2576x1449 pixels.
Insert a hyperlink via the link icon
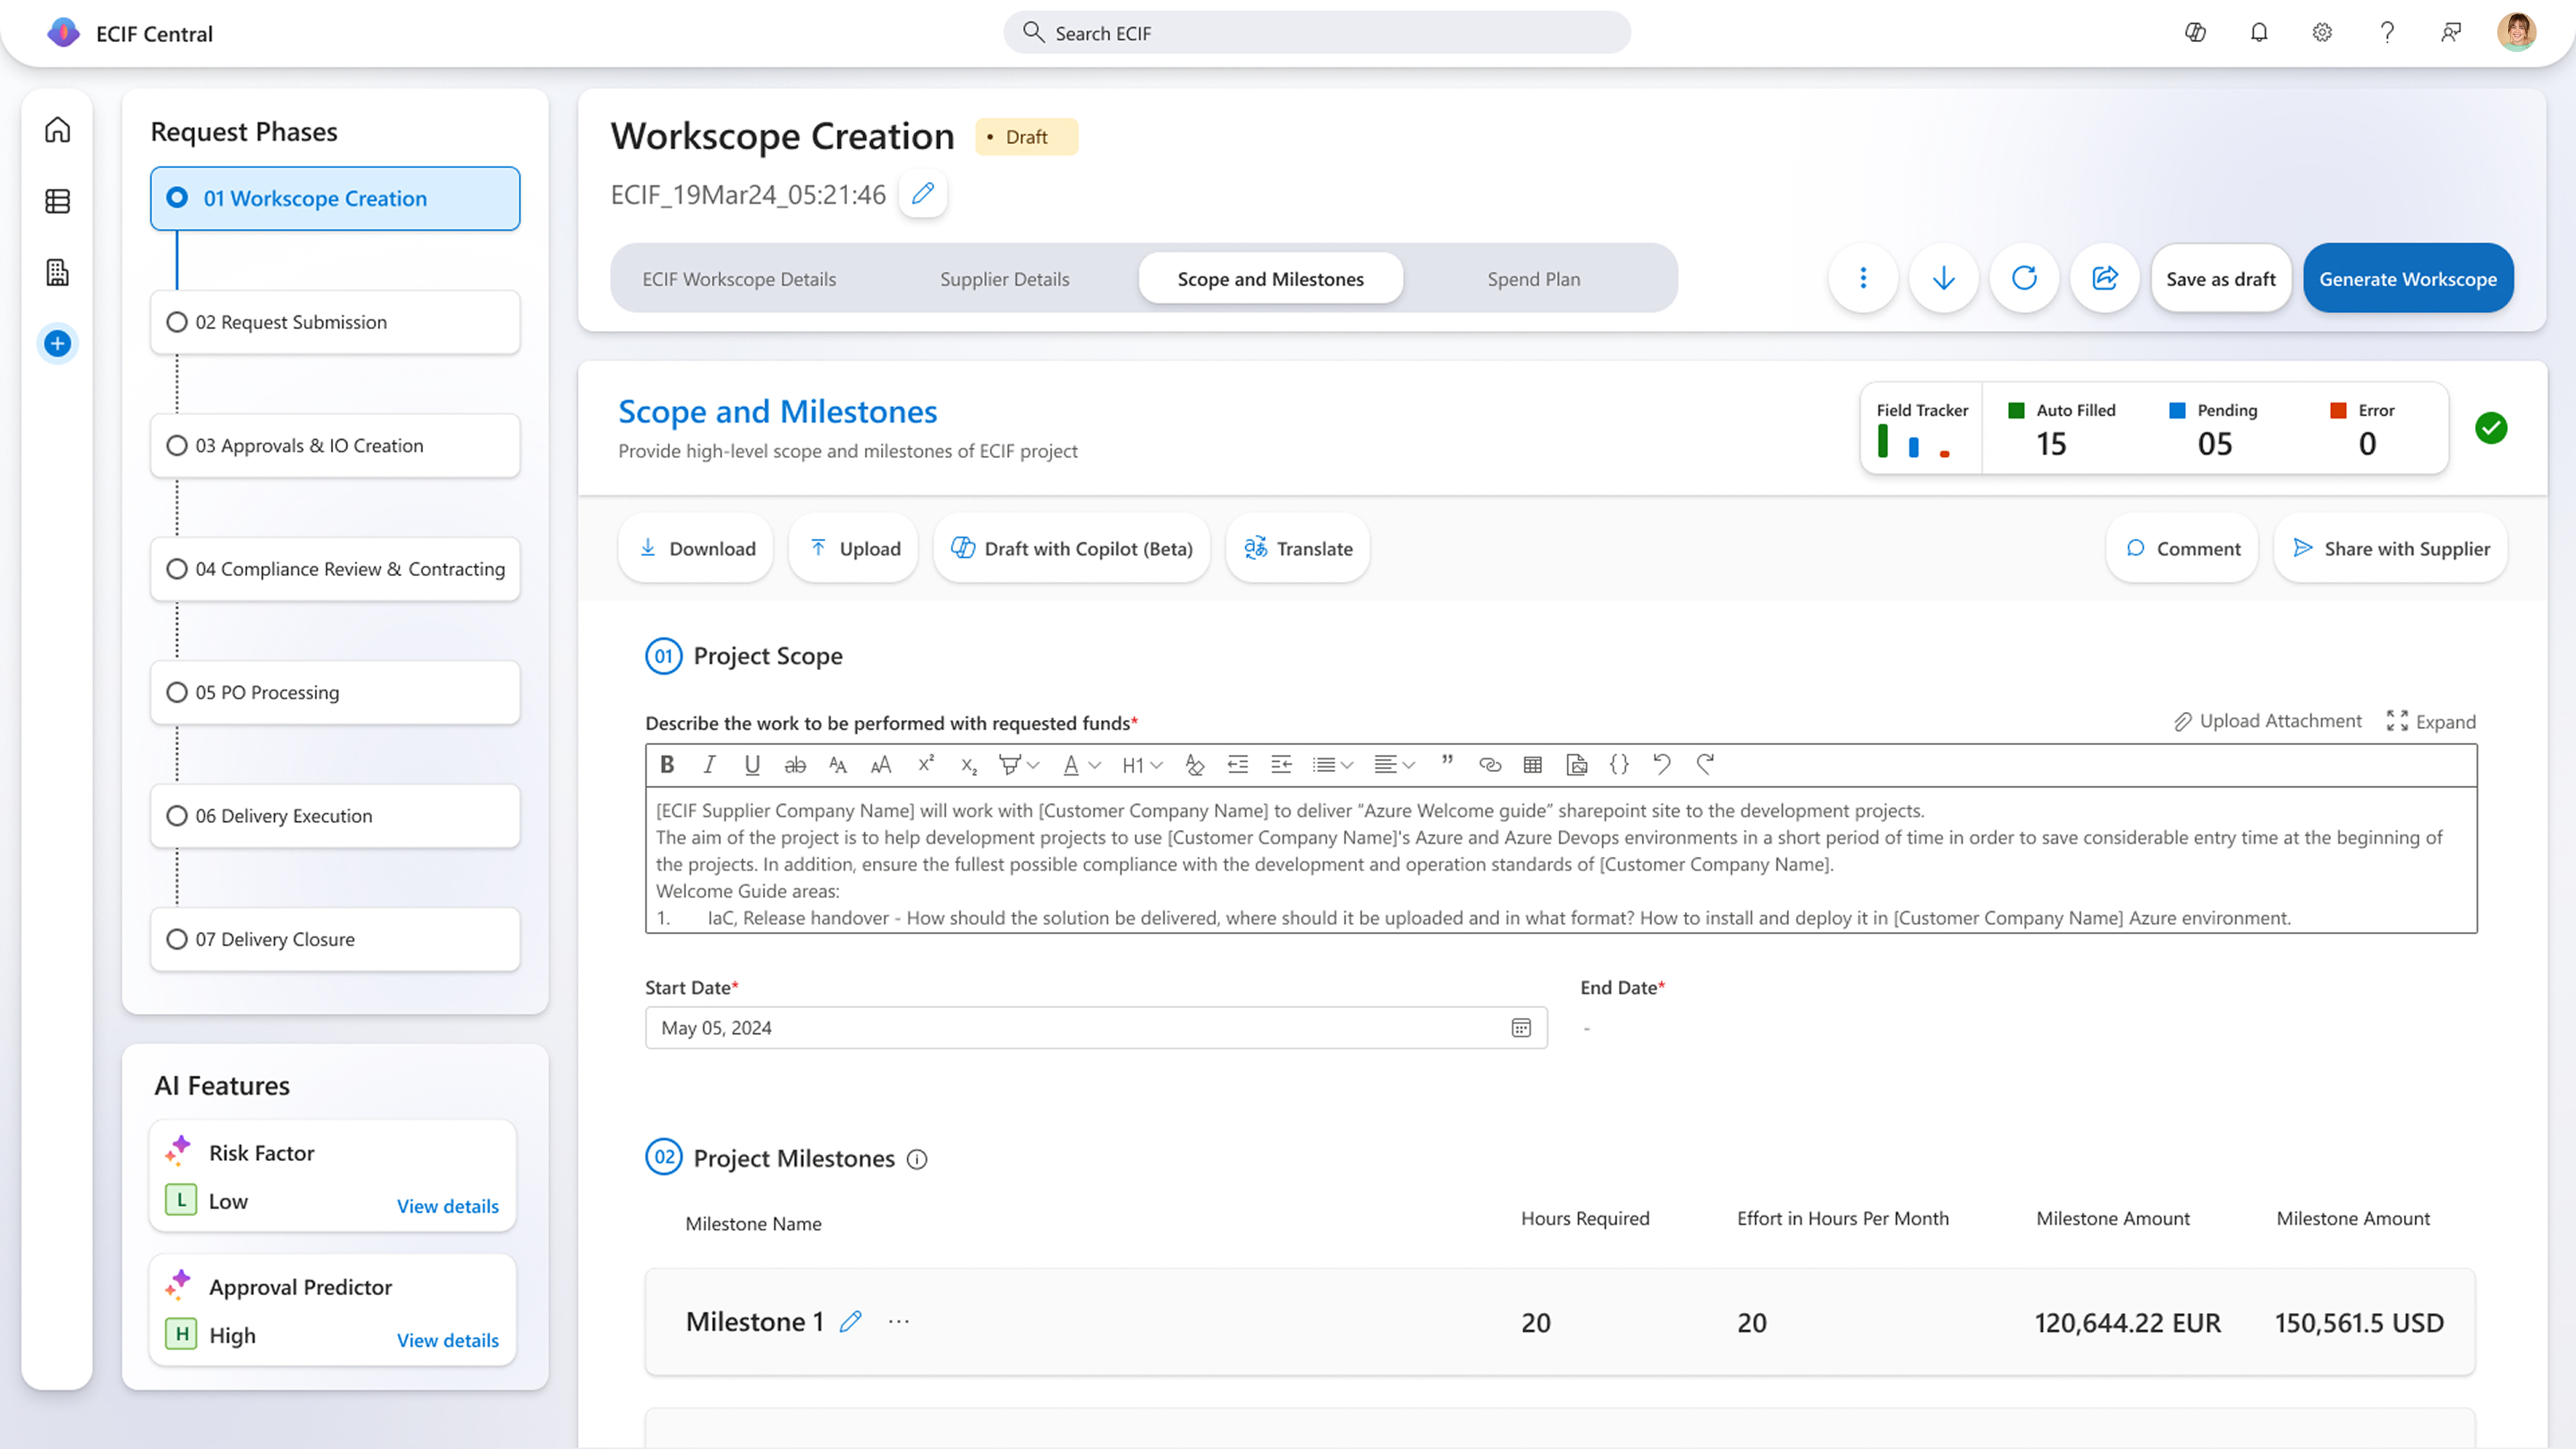(x=1490, y=765)
